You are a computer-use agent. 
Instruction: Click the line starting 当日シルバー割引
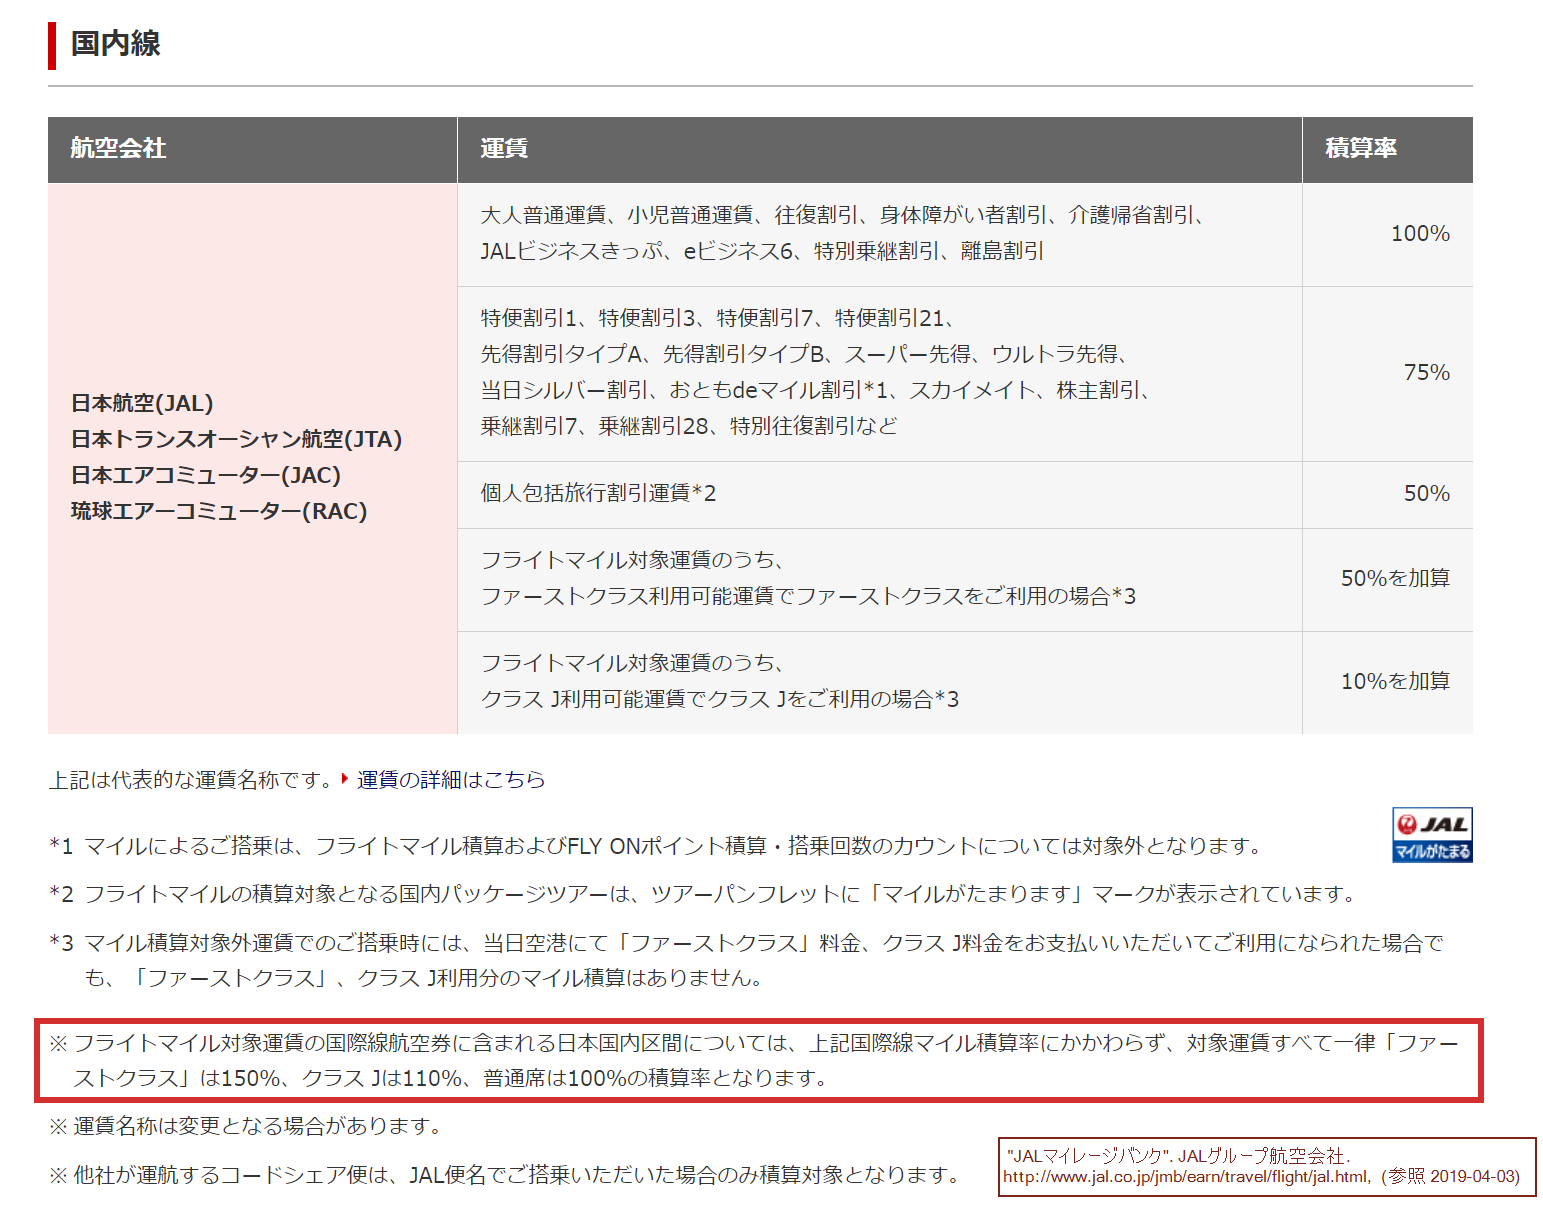[817, 390]
